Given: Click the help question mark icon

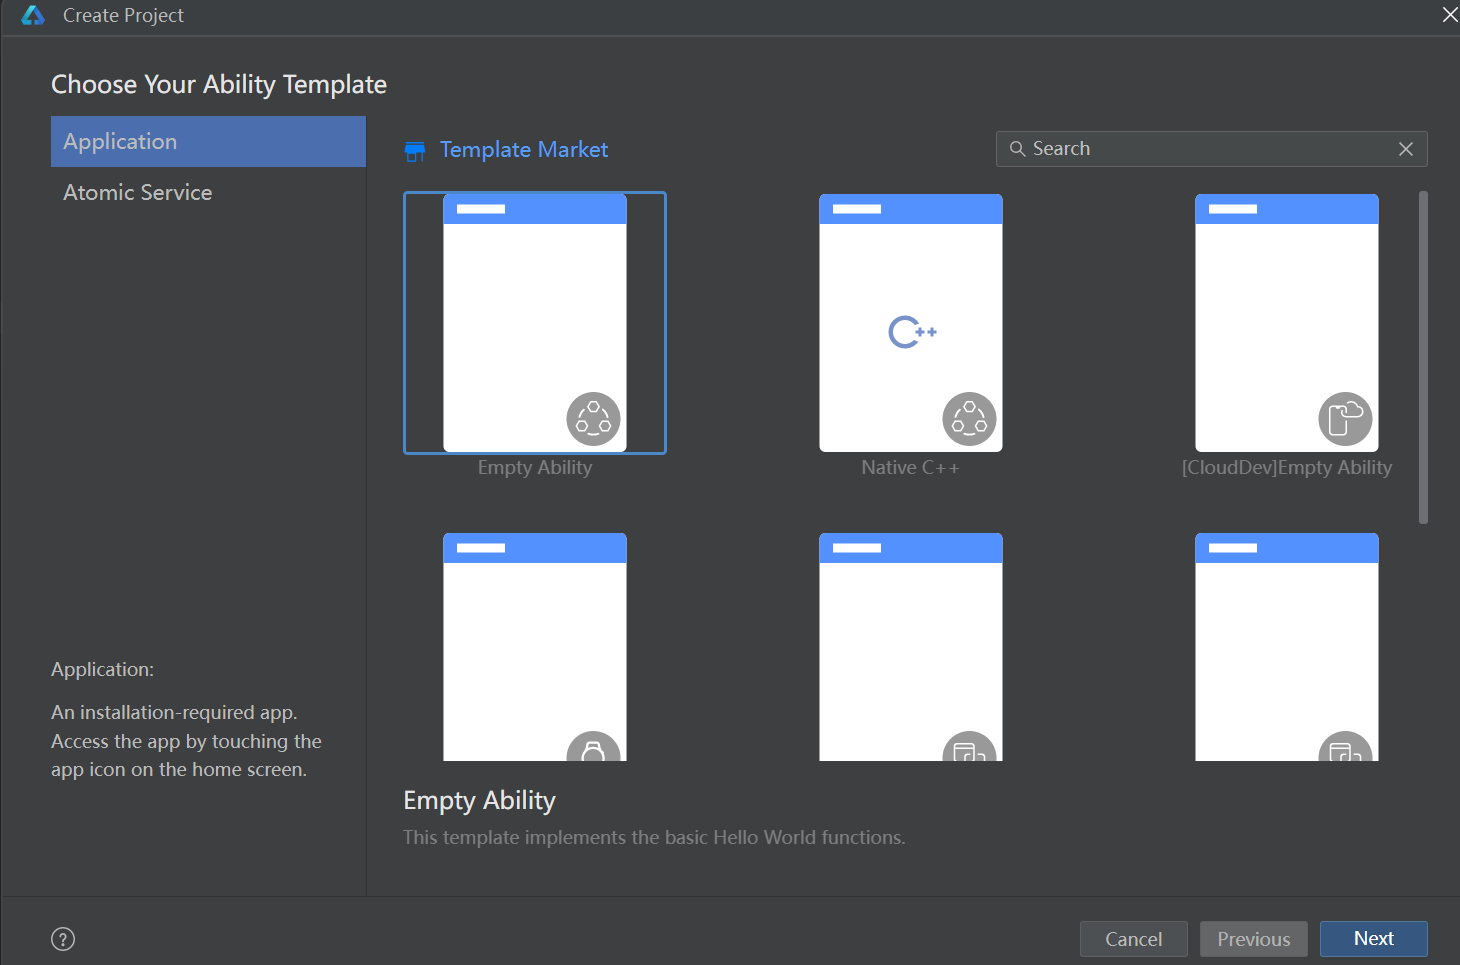Looking at the screenshot, I should pyautogui.click(x=63, y=939).
